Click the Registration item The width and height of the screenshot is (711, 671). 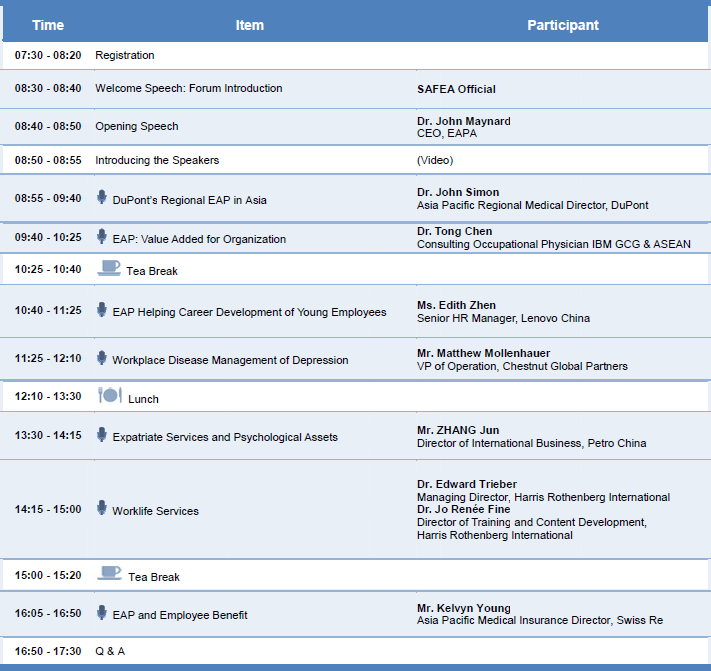(x=125, y=55)
